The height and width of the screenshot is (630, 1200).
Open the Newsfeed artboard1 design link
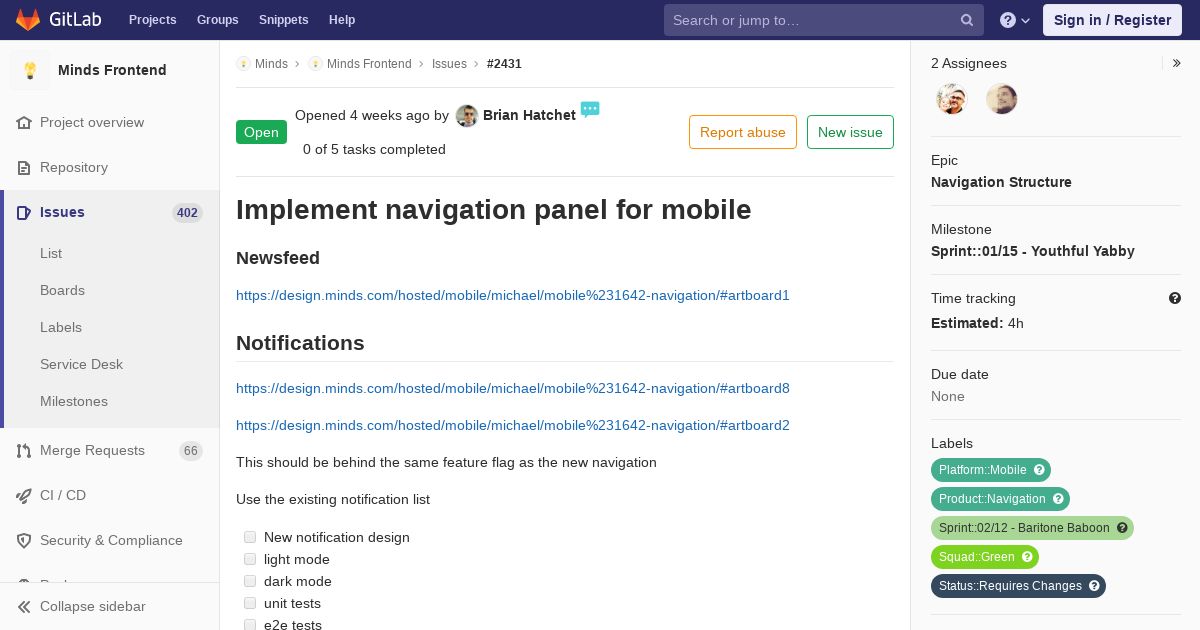[x=513, y=295]
